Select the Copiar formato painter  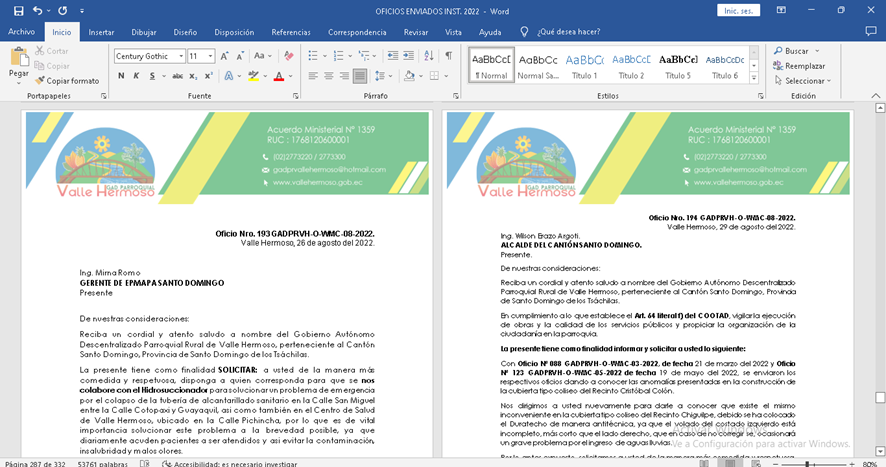tap(66, 81)
